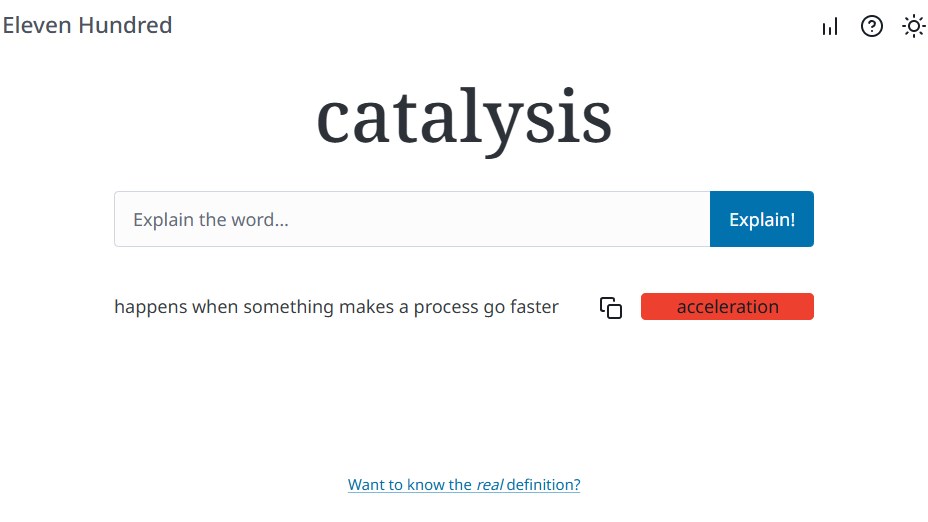The width and height of the screenshot is (928, 522).
Task: Click the duplicate-squares icon beside the explanation
Action: click(611, 308)
